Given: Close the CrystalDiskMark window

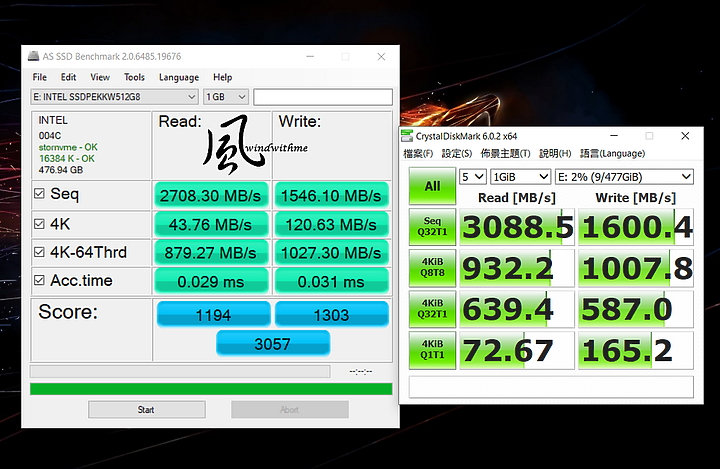Looking at the screenshot, I should coord(685,136).
